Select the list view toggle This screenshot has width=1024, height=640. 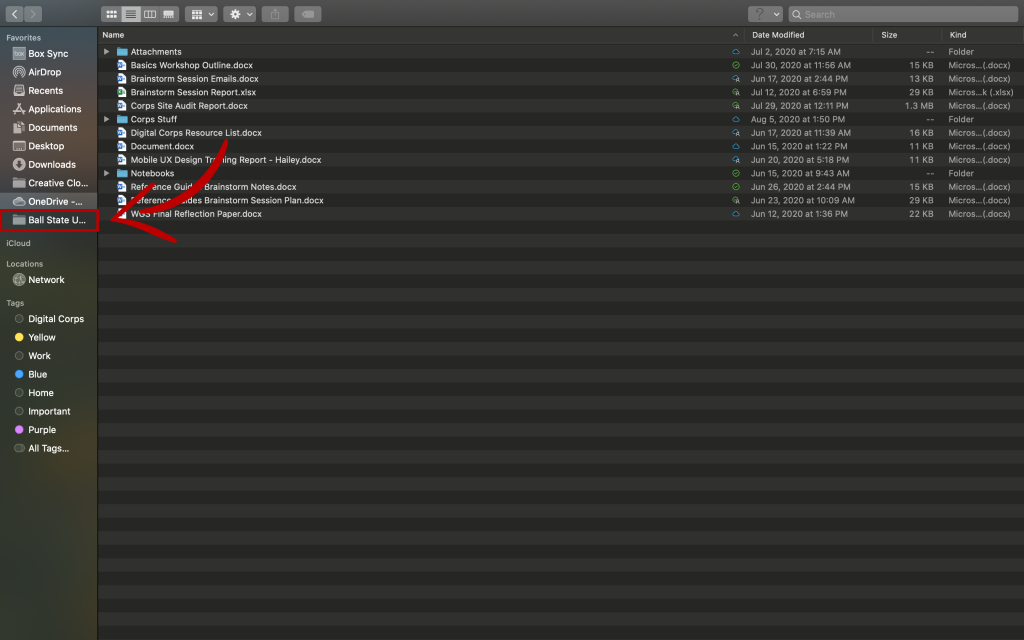tap(131, 14)
